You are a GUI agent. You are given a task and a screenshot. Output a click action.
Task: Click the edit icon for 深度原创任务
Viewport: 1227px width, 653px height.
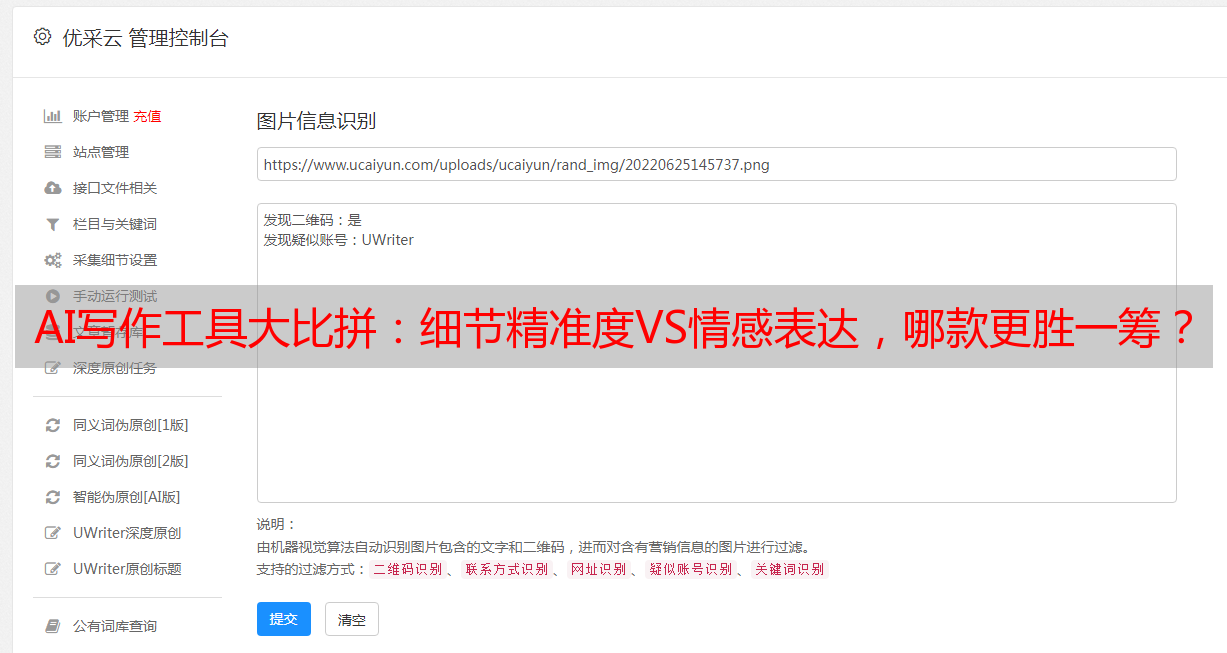pyautogui.click(x=53, y=368)
